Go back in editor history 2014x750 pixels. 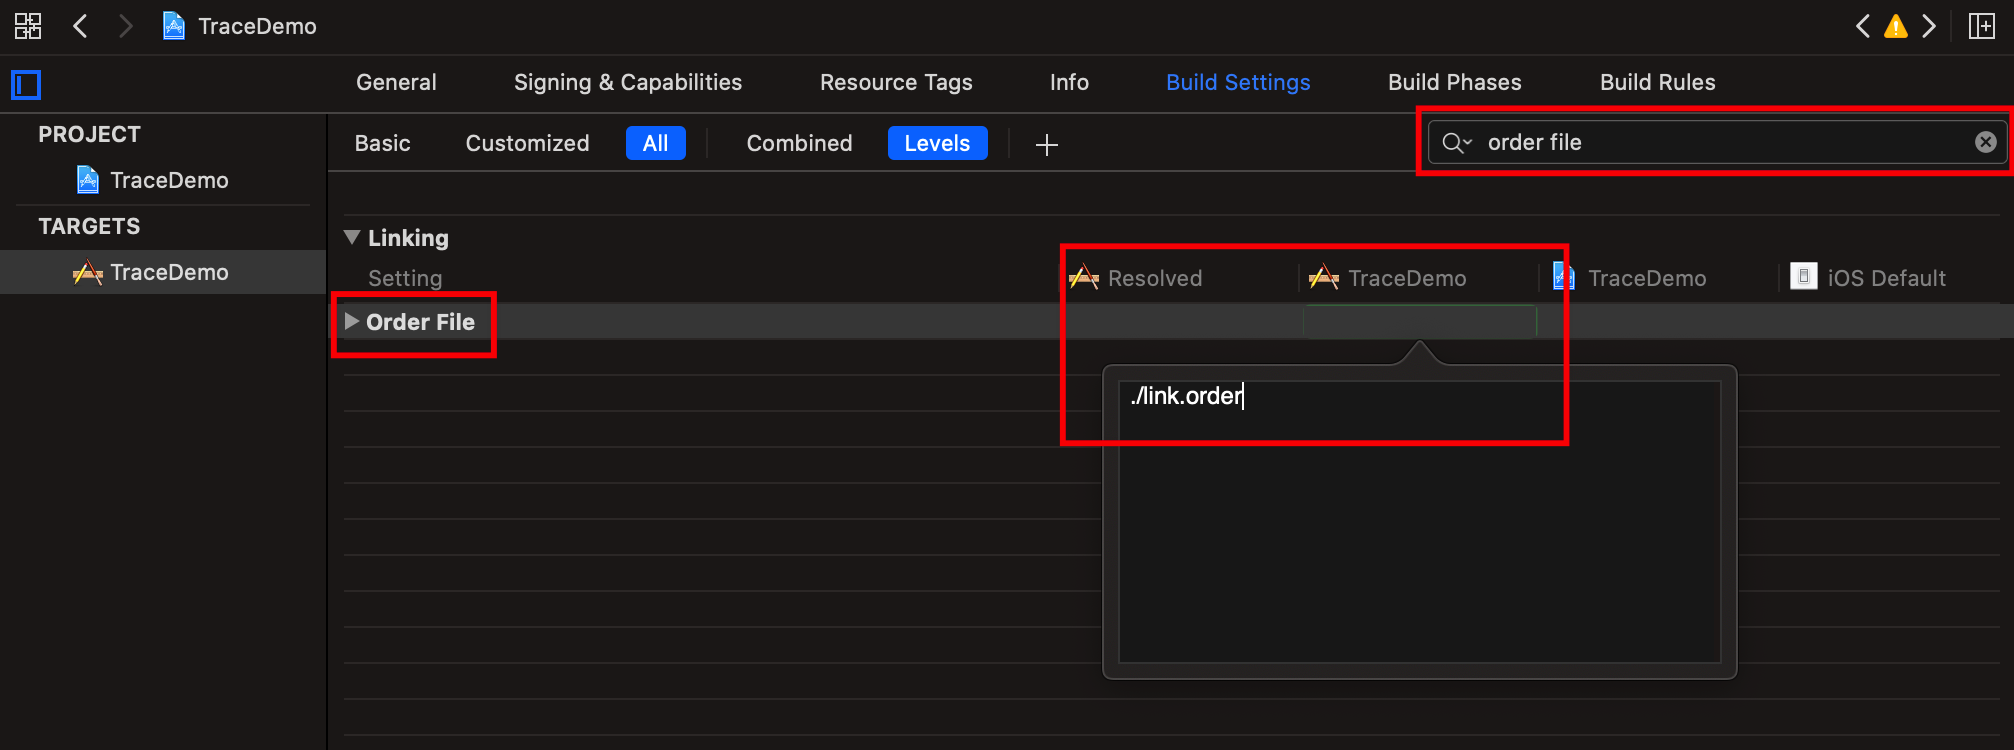[x=81, y=26]
